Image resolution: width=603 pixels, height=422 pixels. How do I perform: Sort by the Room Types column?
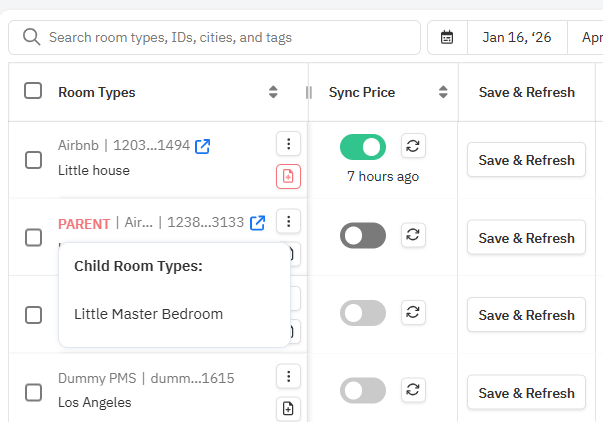point(273,92)
